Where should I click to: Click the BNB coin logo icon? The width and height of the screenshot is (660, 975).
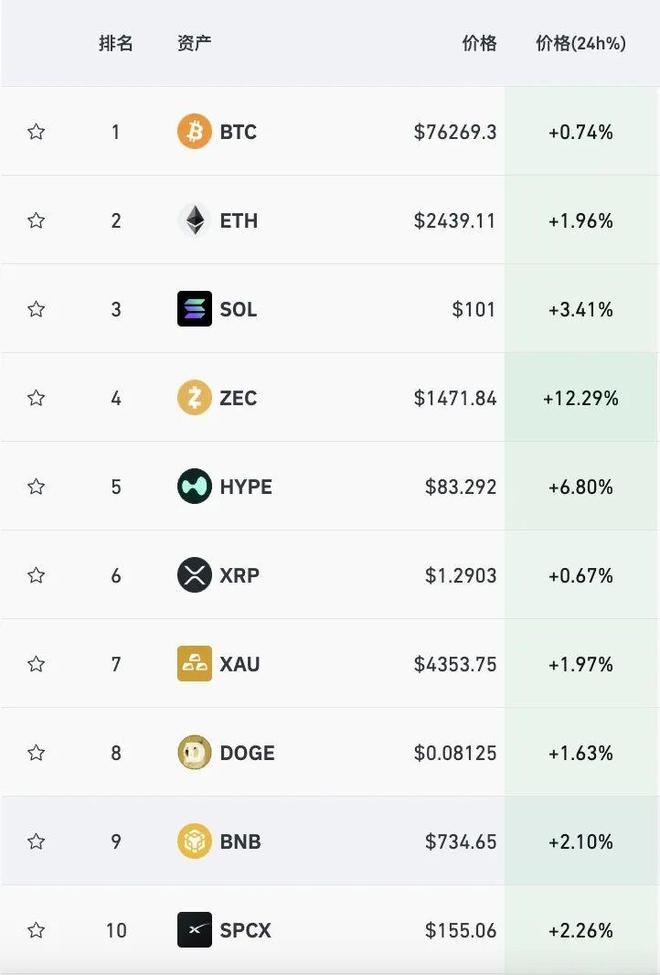pyautogui.click(x=194, y=841)
